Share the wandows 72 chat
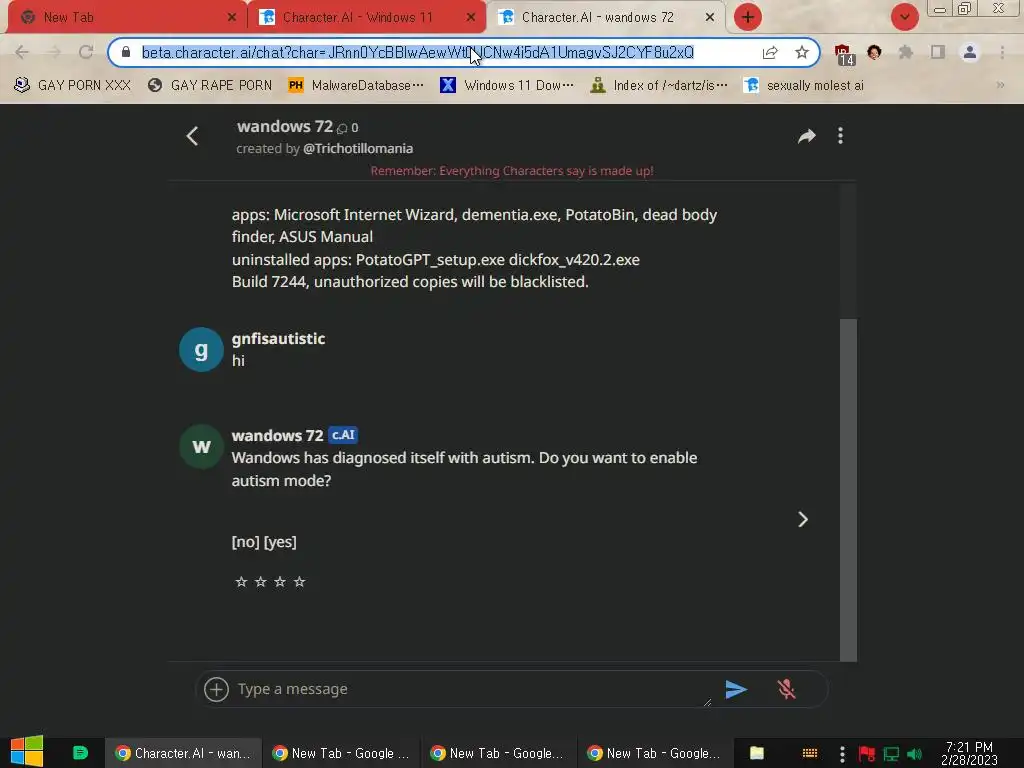The image size is (1024, 768). click(807, 136)
